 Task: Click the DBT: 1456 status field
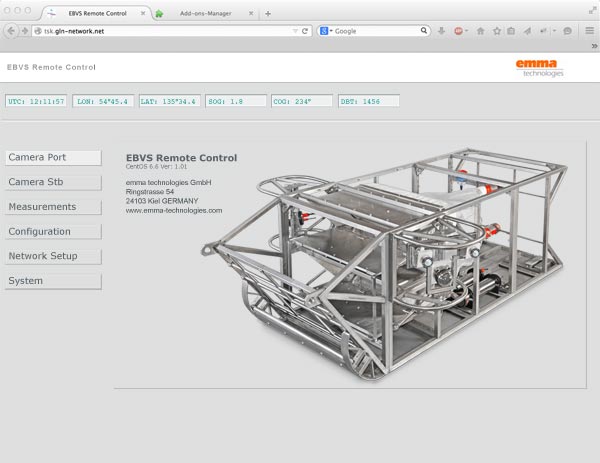click(x=369, y=101)
